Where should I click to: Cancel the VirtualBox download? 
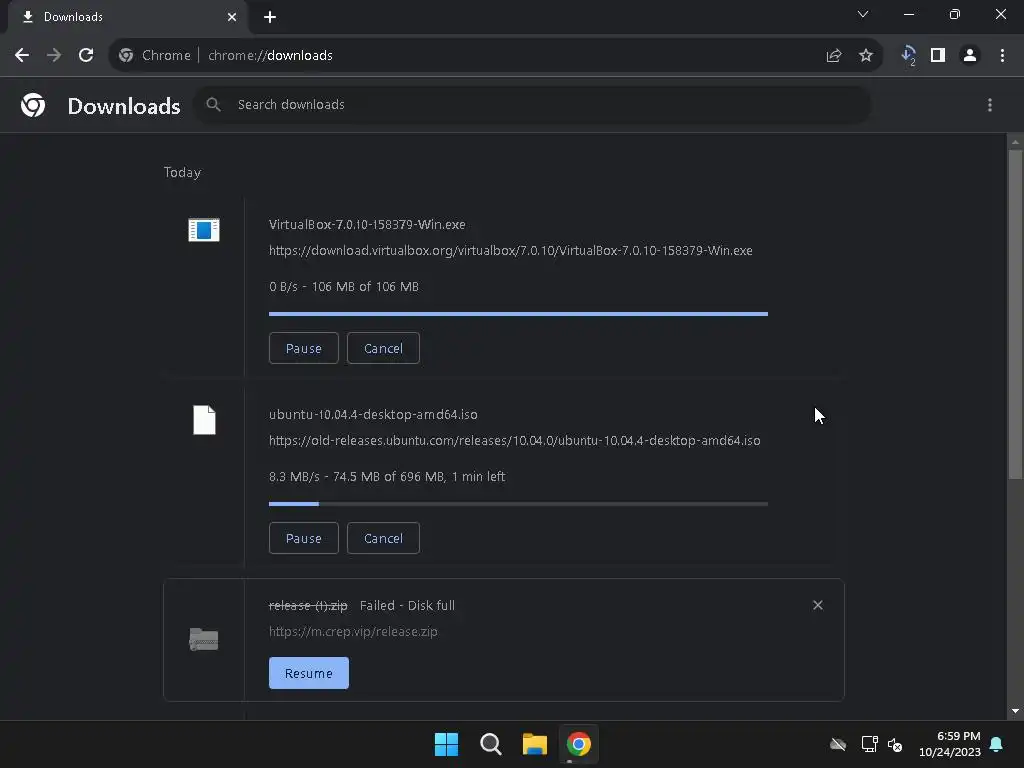tap(383, 348)
